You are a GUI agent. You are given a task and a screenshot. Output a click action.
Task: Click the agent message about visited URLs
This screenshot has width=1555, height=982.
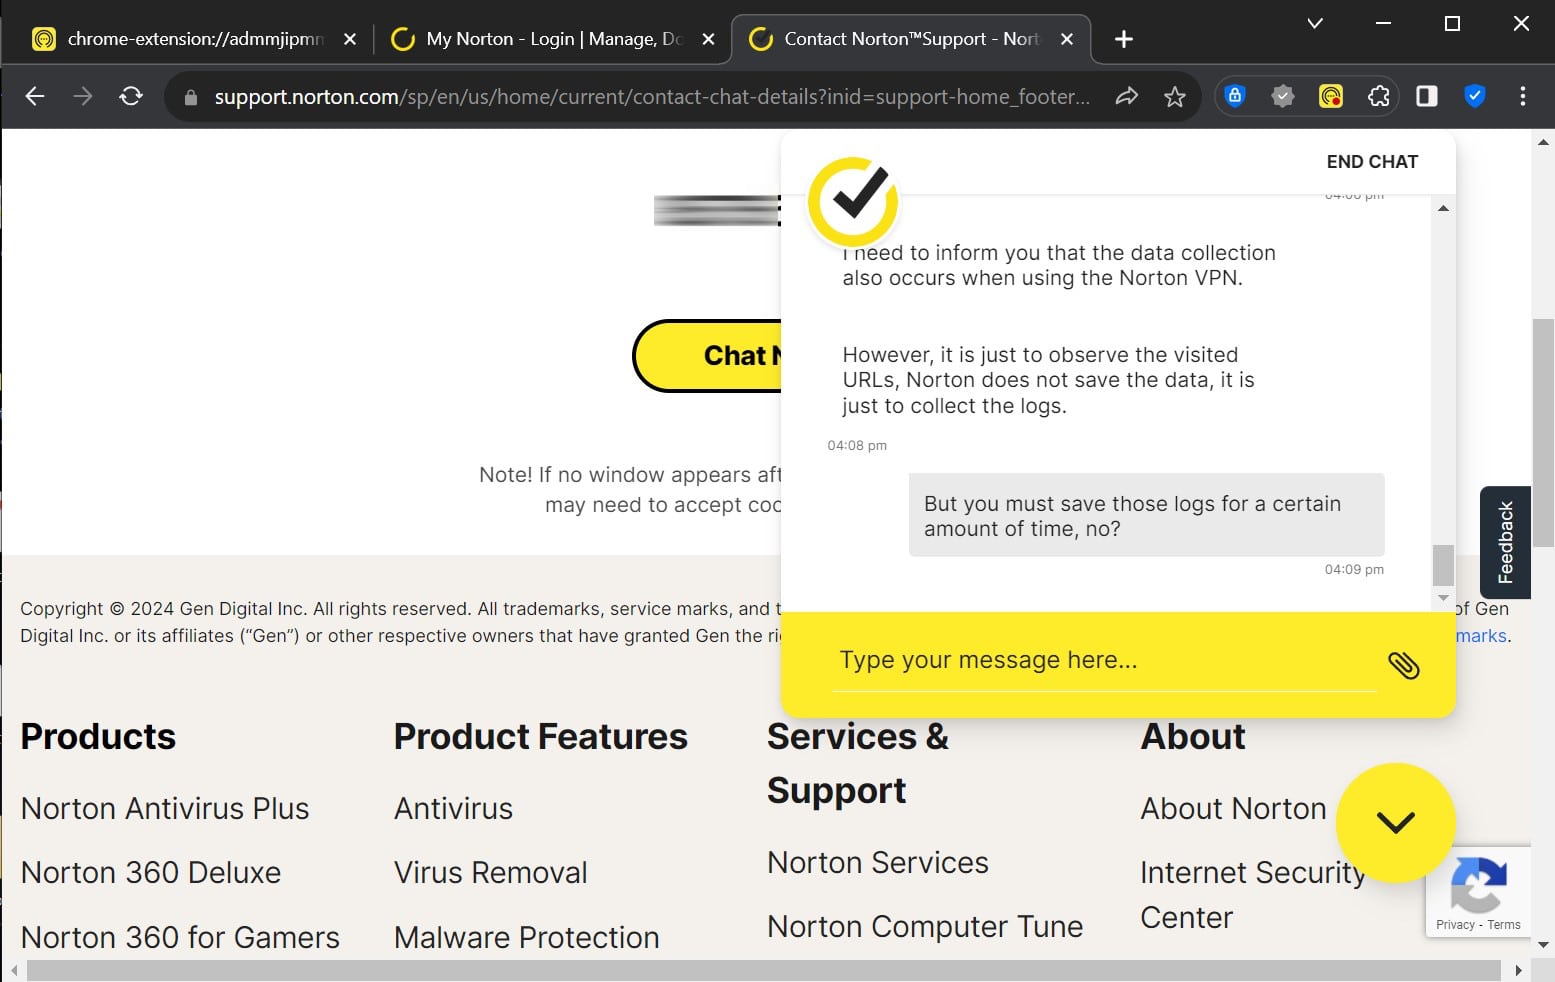(1048, 380)
